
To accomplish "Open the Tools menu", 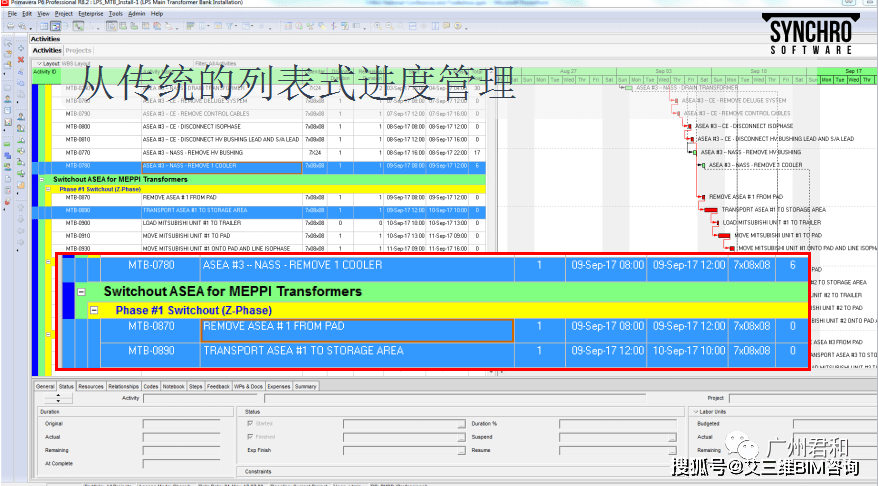I will 116,13.
